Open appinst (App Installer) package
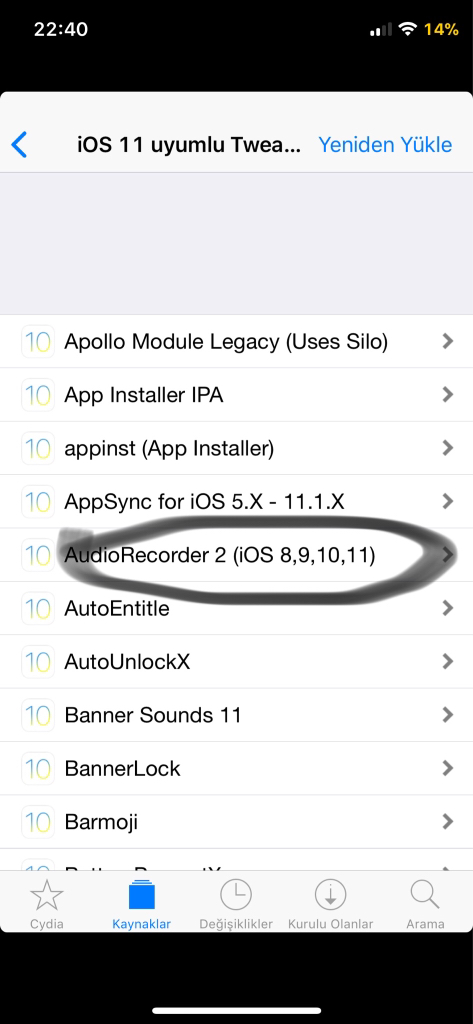This screenshot has width=473, height=1024. click(236, 448)
